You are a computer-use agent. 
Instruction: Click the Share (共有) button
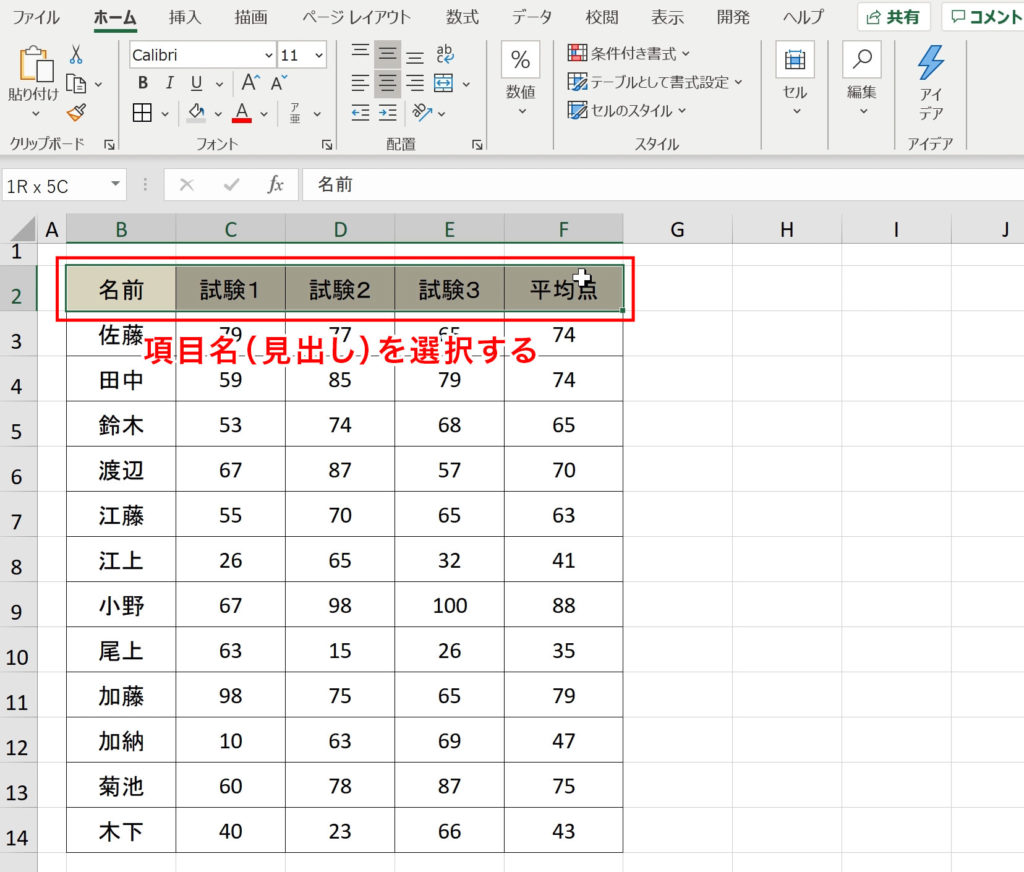[x=893, y=17]
